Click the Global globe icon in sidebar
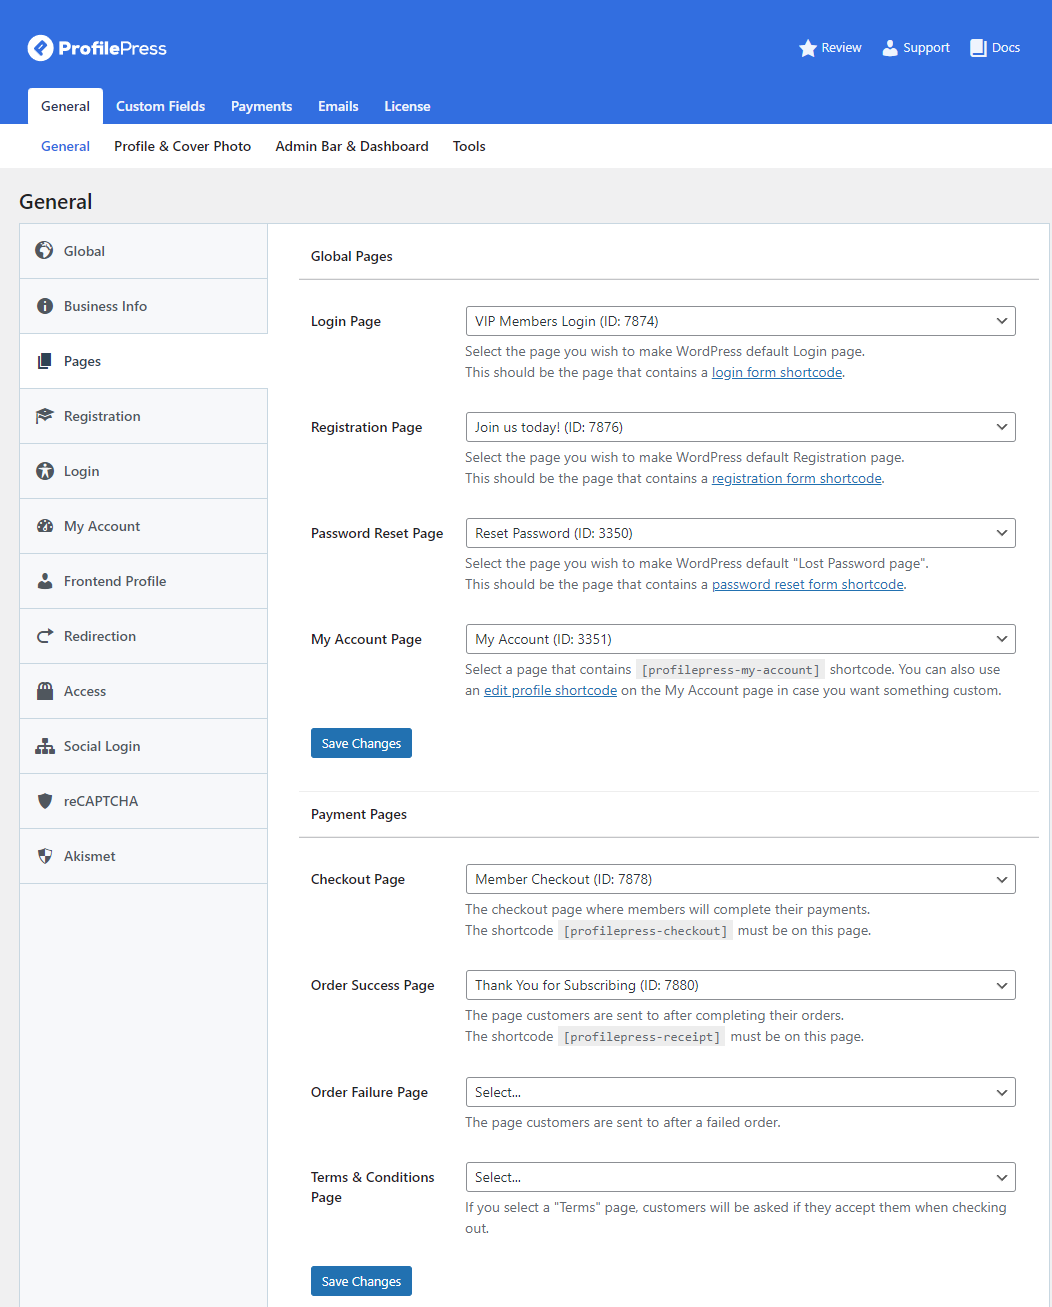The width and height of the screenshot is (1052, 1307). pos(44,251)
